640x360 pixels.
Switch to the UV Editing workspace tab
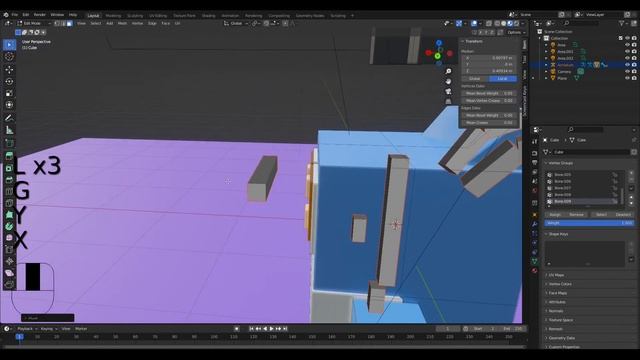158,16
